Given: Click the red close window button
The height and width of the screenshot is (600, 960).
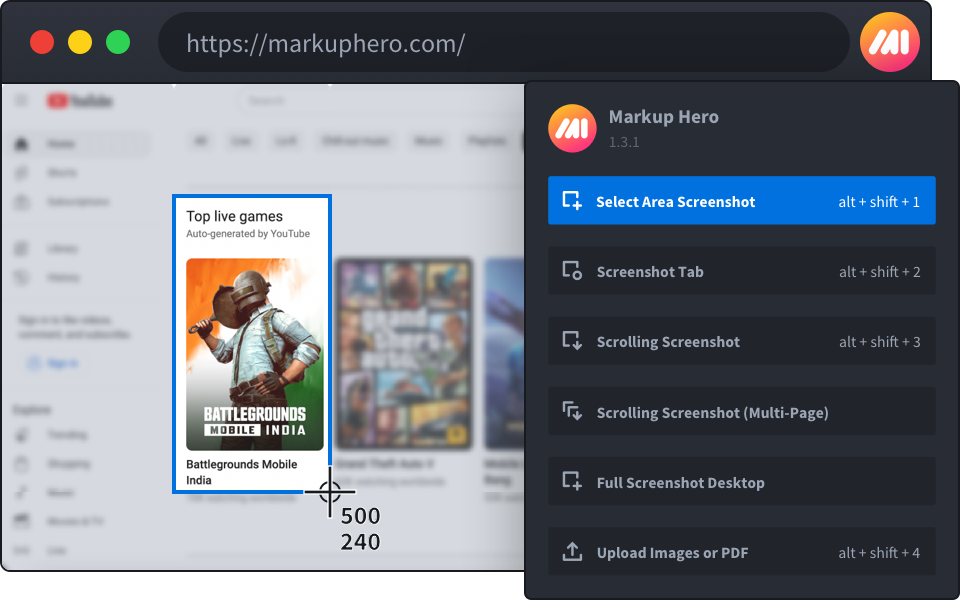Looking at the screenshot, I should [x=42, y=42].
